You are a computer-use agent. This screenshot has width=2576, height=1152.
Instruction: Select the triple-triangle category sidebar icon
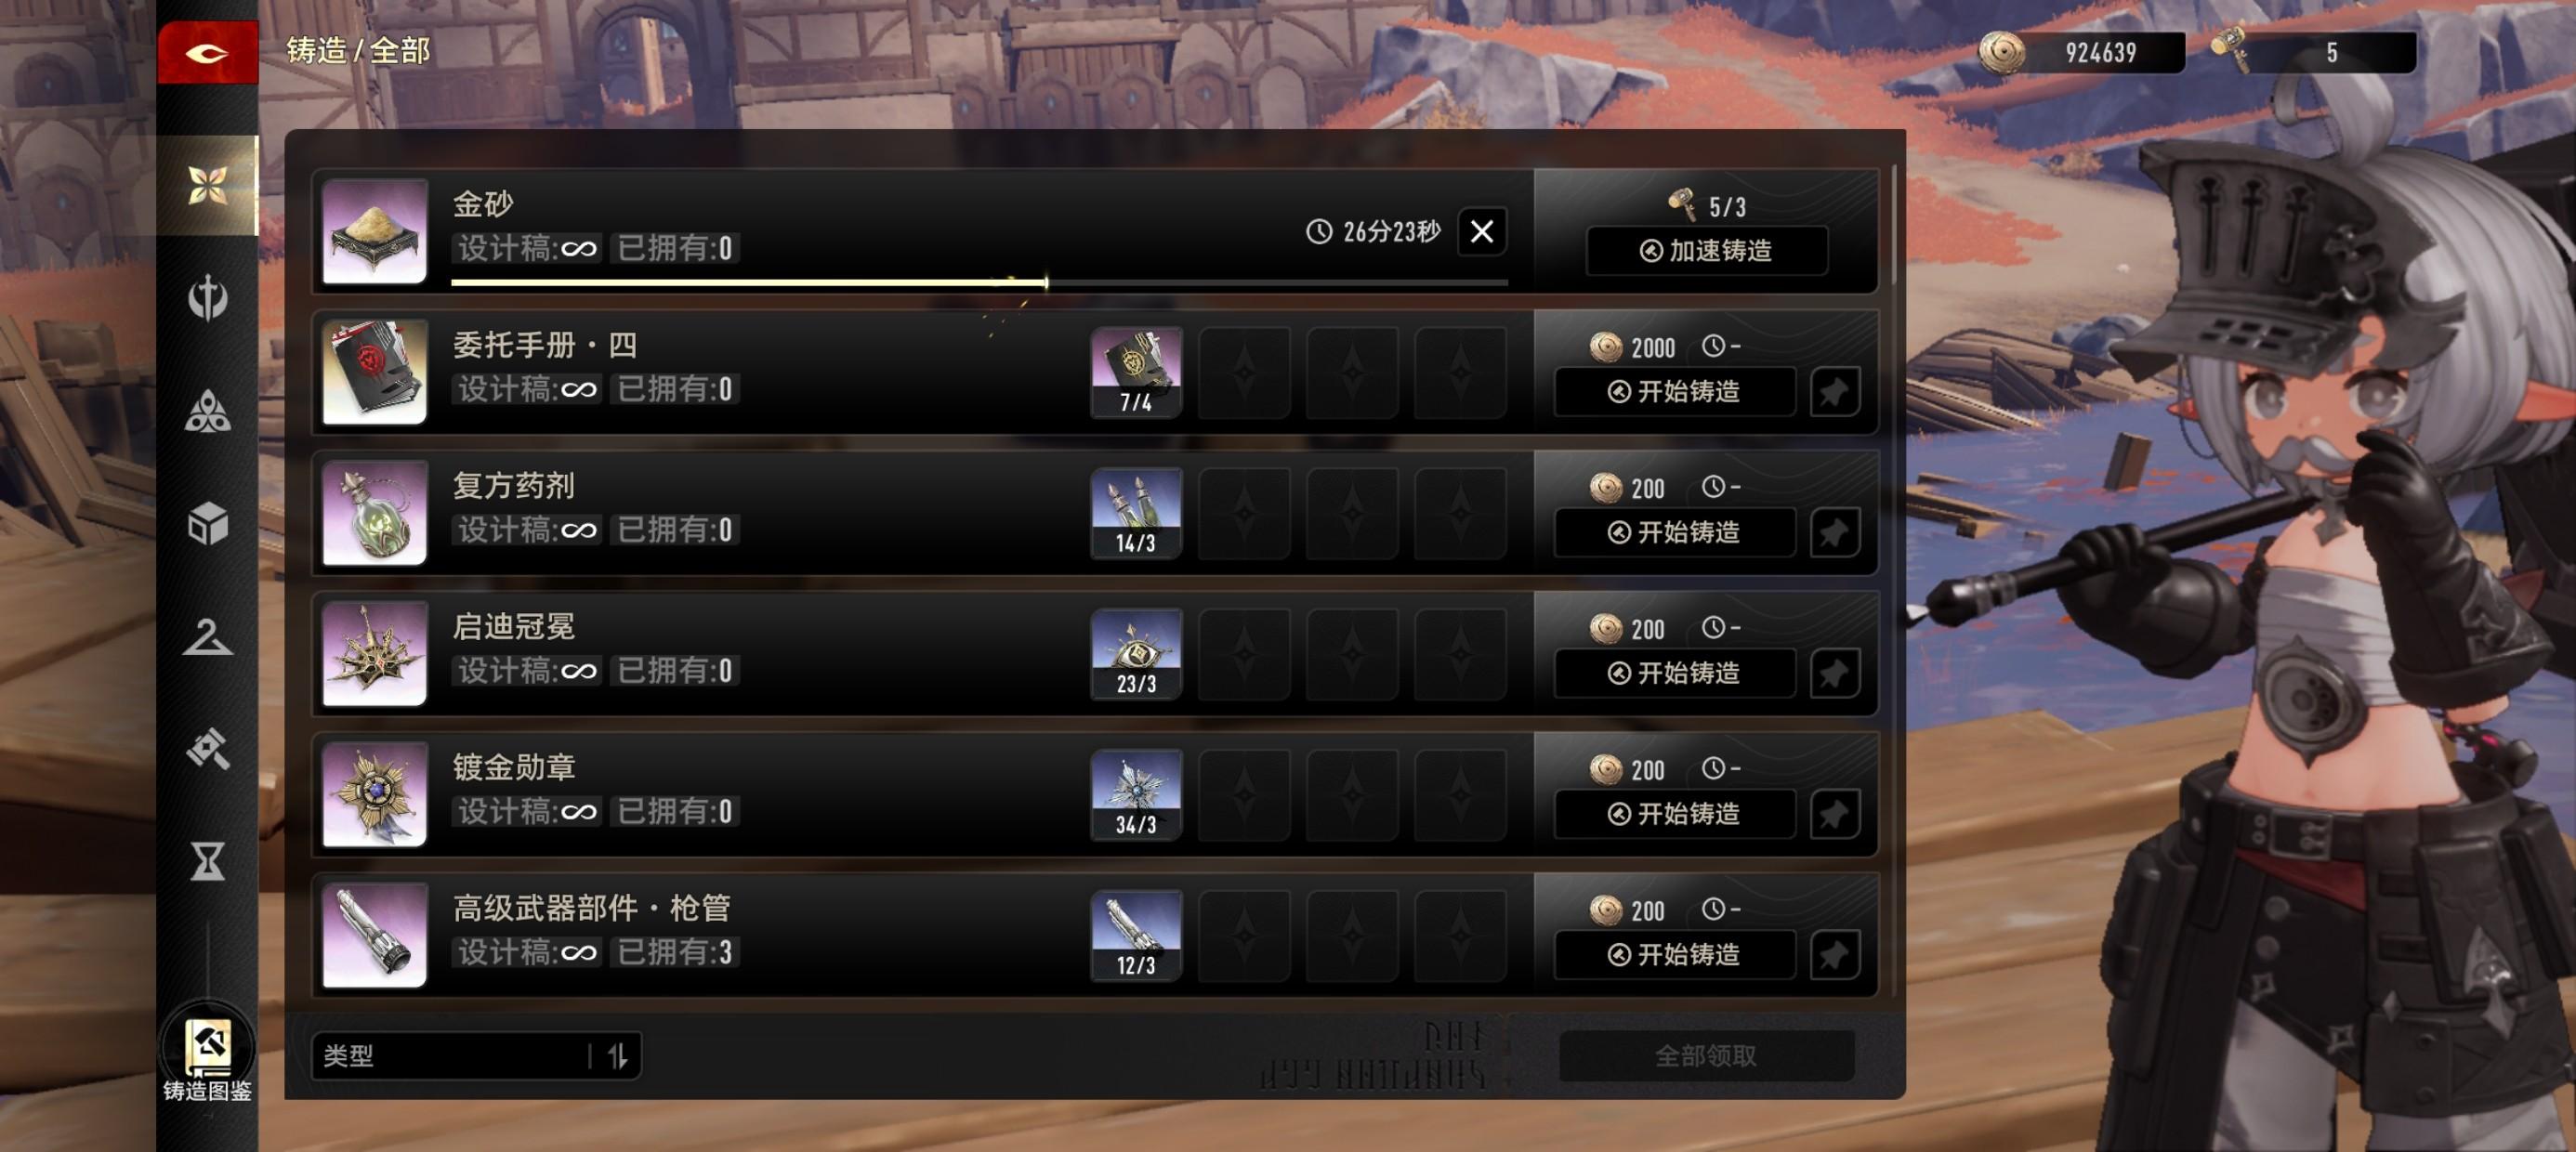point(207,411)
